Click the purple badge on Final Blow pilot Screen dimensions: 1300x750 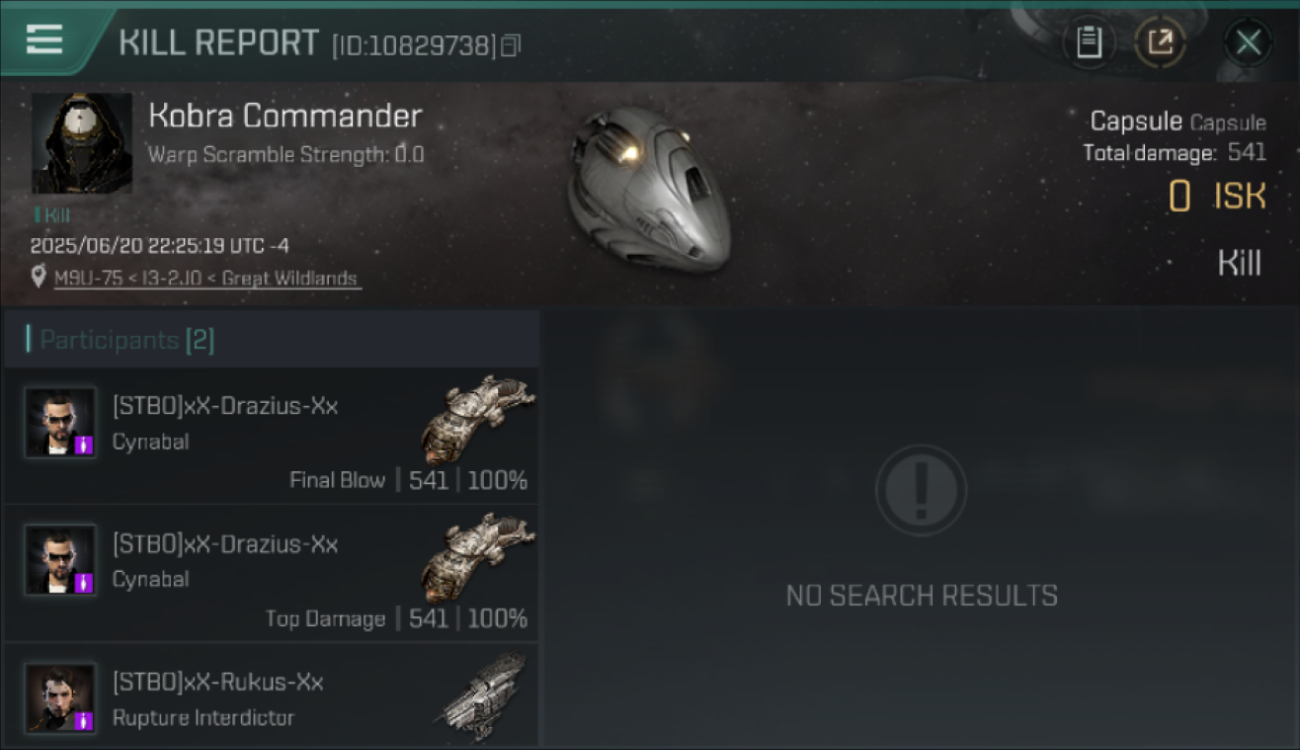[x=84, y=446]
